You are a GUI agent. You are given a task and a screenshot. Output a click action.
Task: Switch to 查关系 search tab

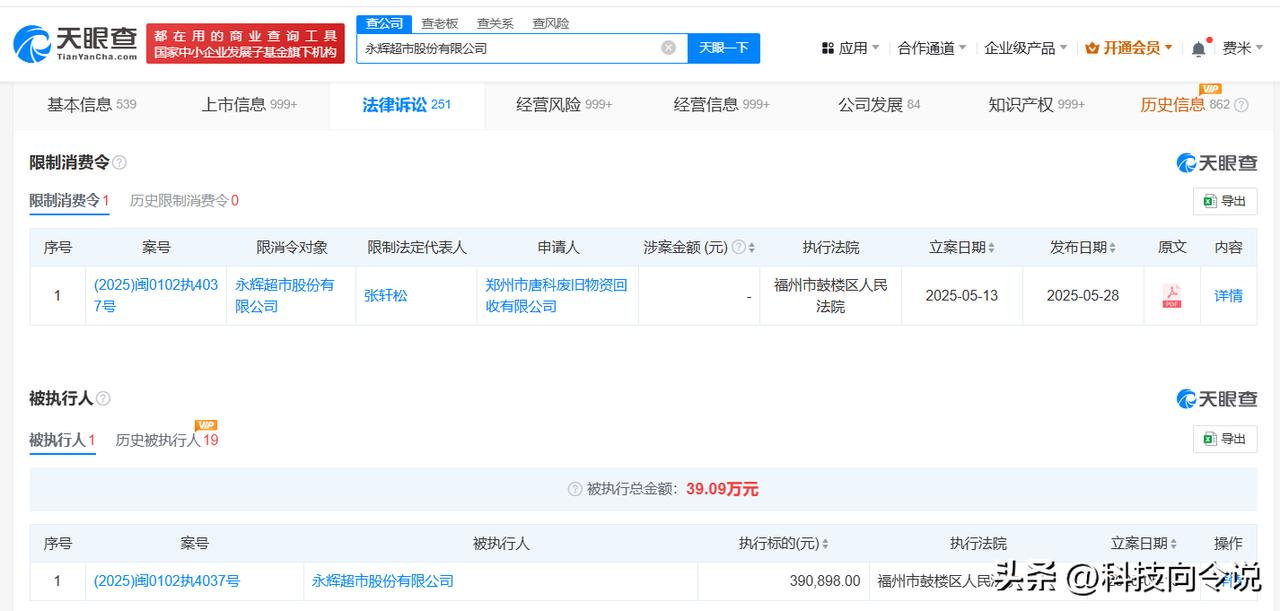point(495,23)
